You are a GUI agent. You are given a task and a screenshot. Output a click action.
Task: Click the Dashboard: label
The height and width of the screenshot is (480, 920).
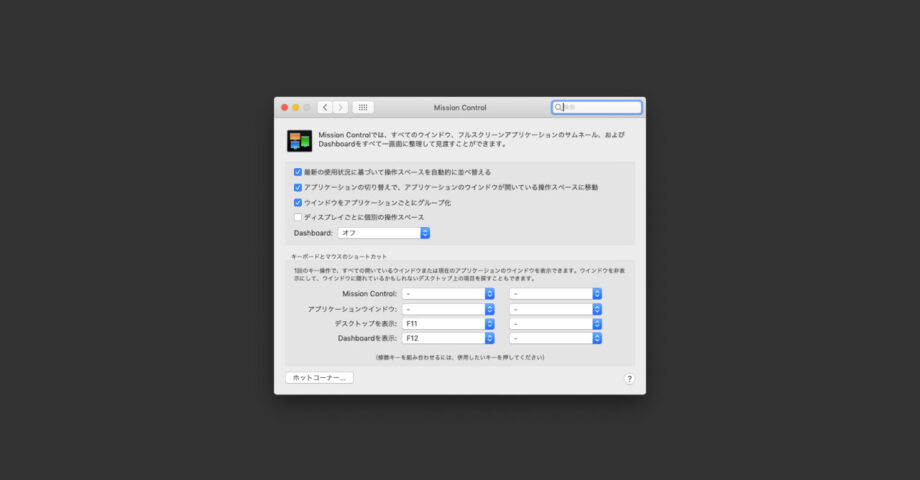coord(313,233)
